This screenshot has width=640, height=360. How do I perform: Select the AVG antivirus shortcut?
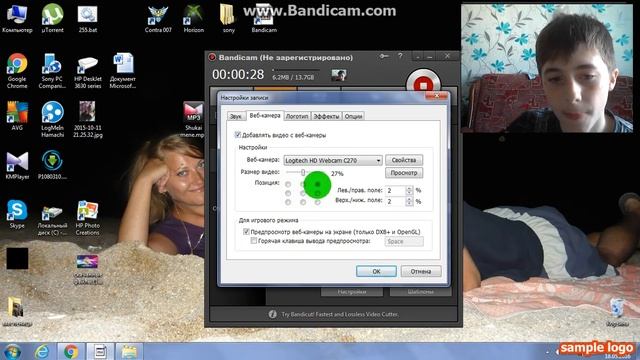pyautogui.click(x=17, y=116)
